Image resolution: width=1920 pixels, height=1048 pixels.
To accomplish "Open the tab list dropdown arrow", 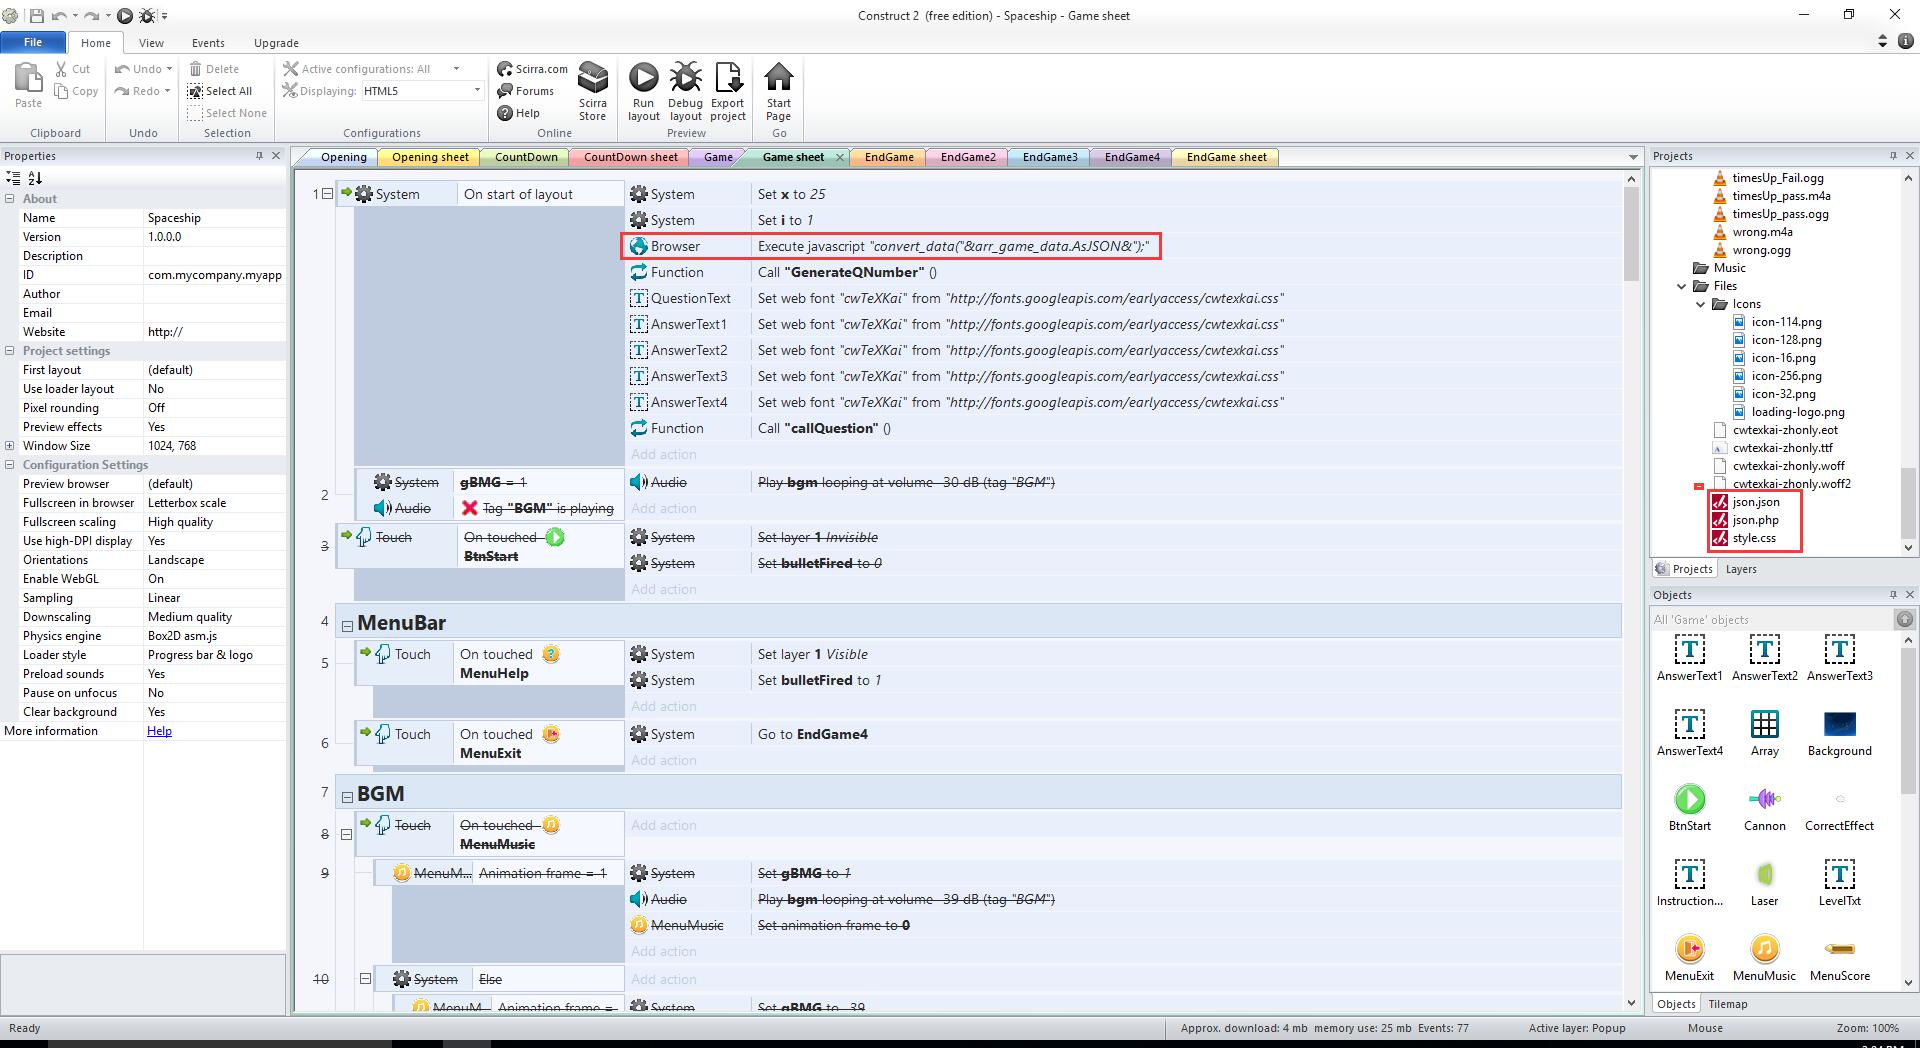I will click(1633, 157).
